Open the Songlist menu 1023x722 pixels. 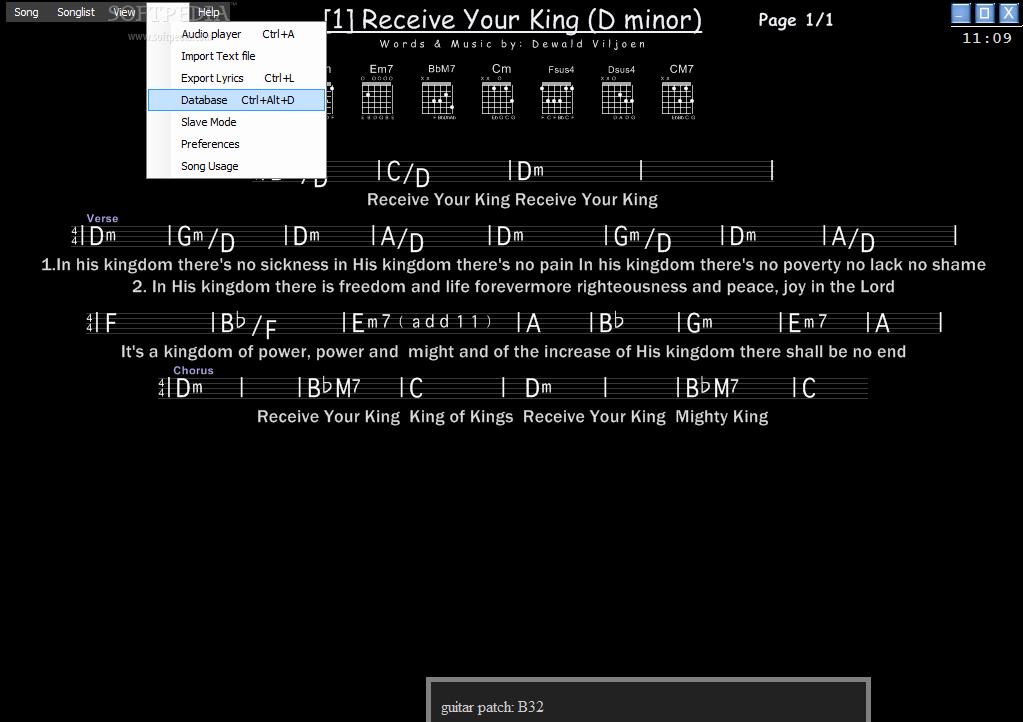(x=76, y=12)
